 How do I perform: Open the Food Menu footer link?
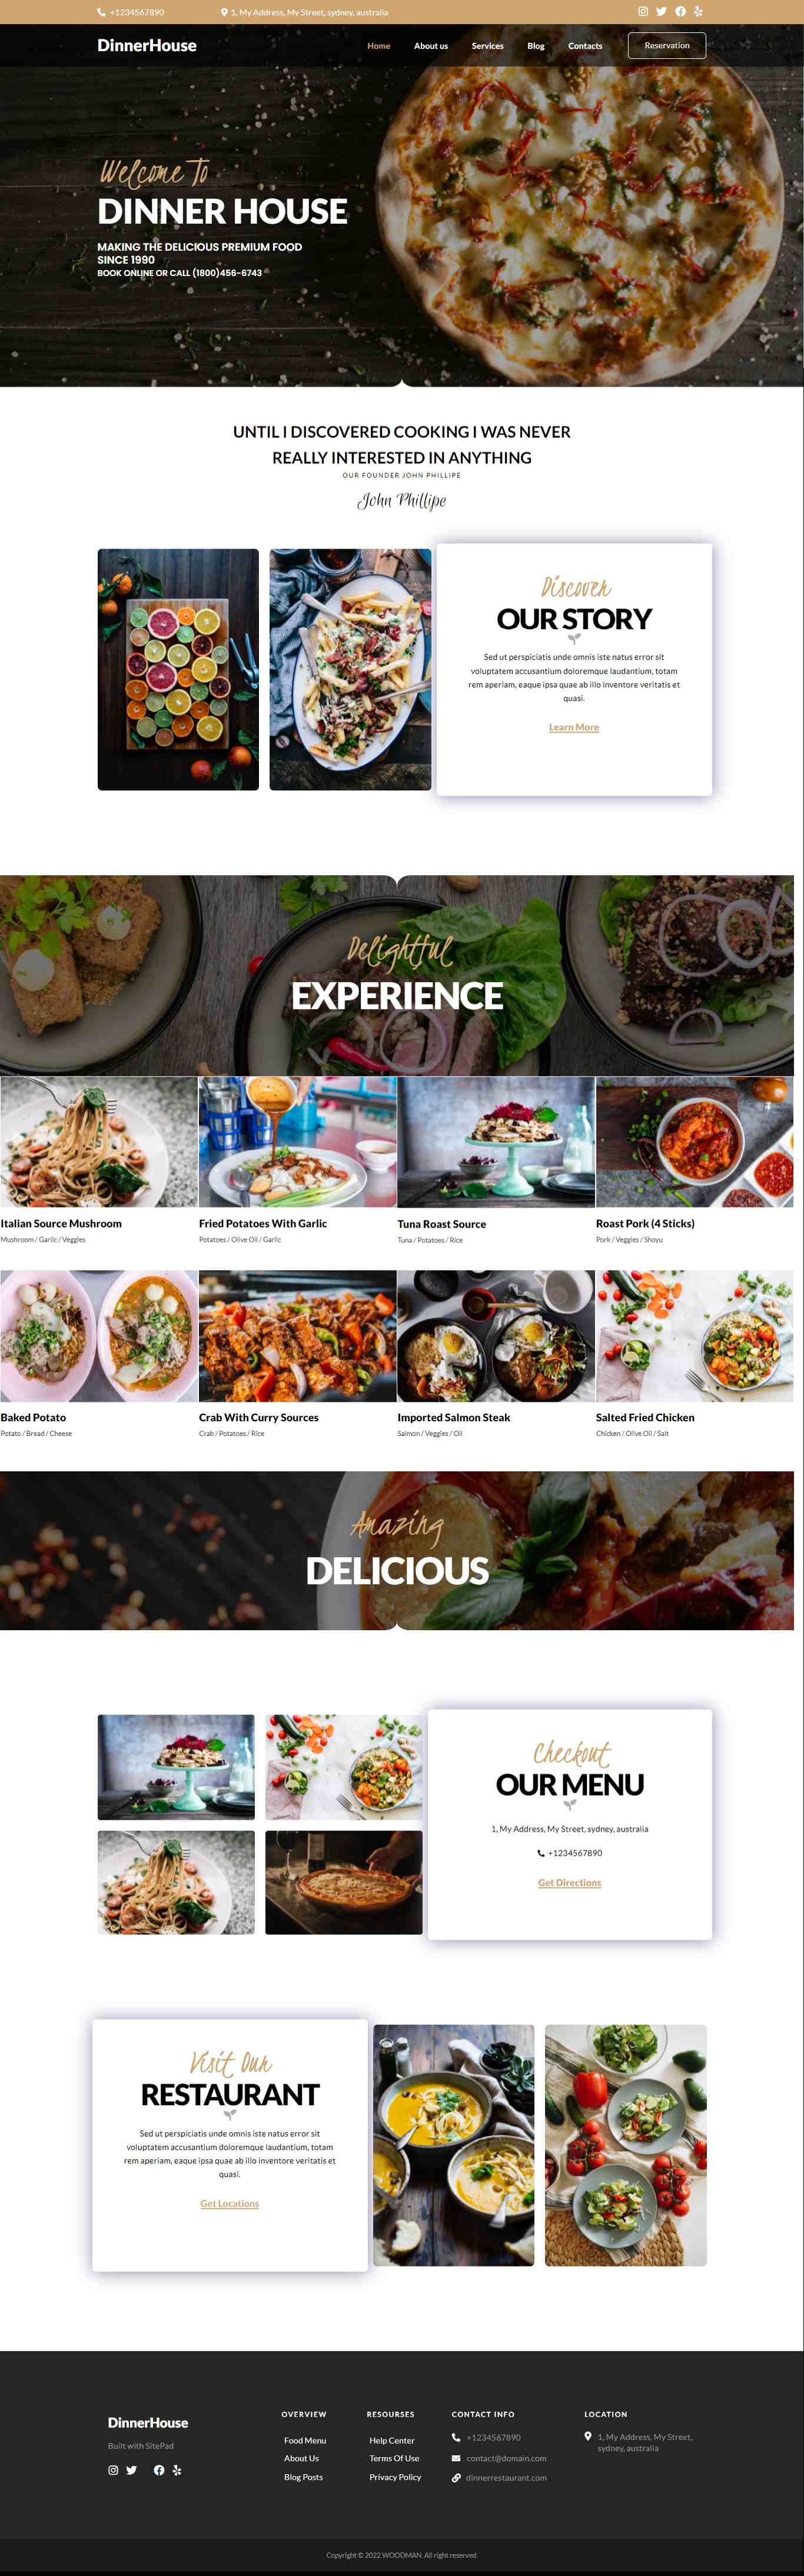(305, 2440)
